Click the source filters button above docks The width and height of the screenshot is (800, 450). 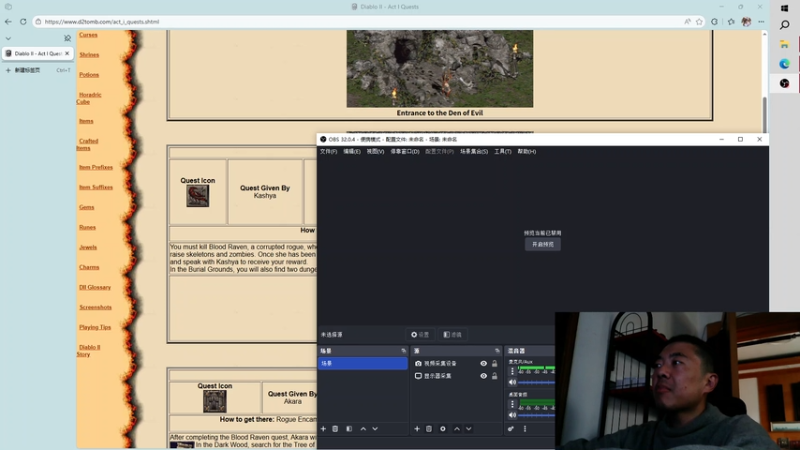click(x=452, y=335)
